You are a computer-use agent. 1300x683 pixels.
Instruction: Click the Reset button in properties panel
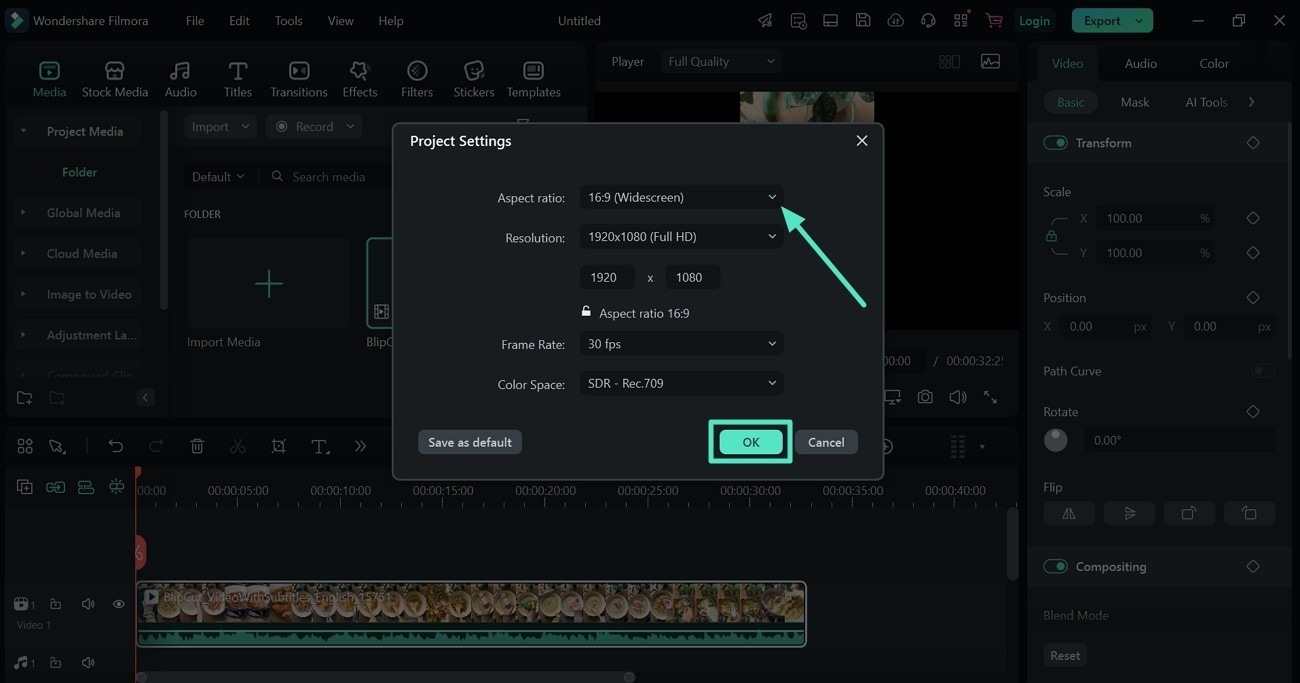1065,656
